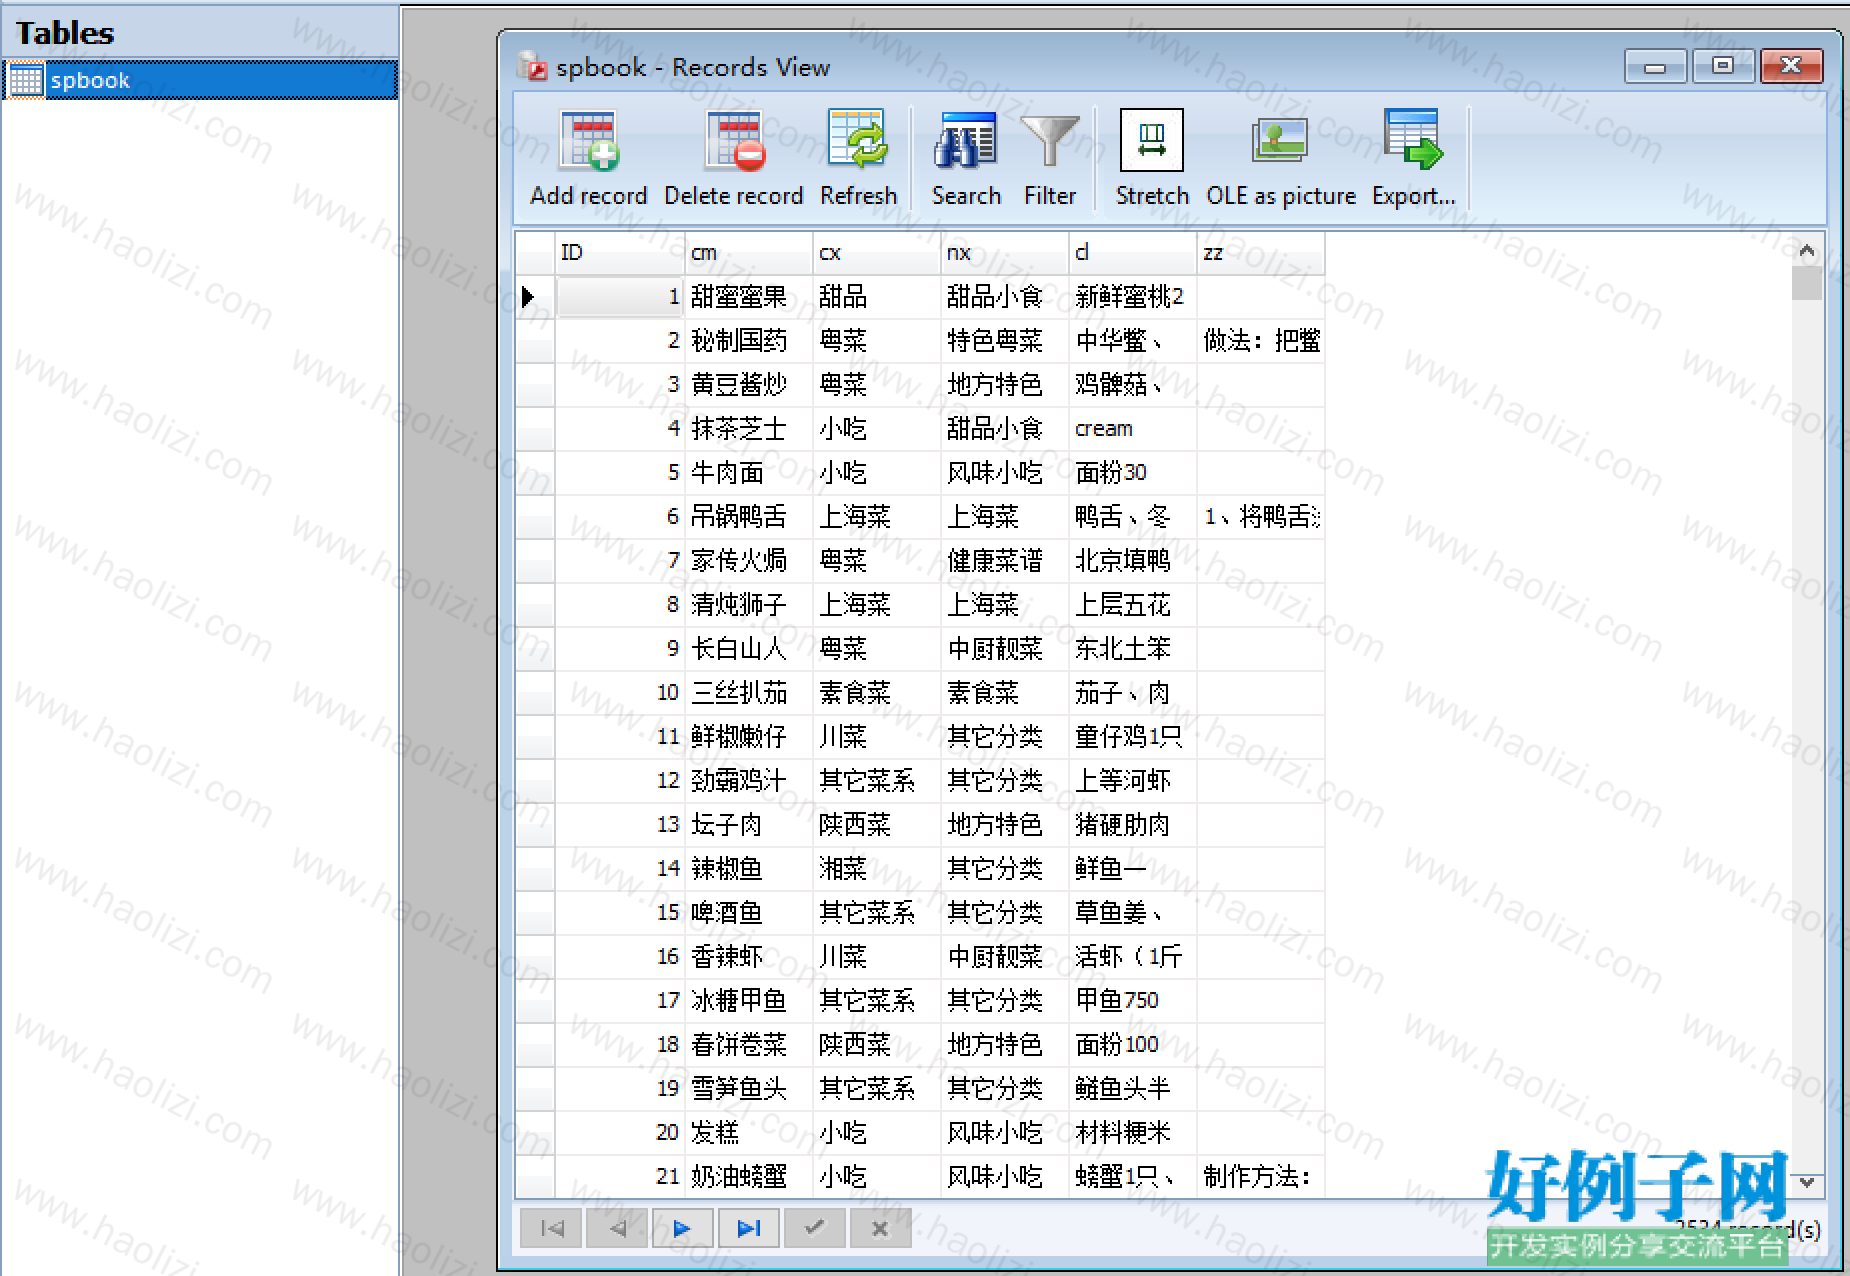Click the cm column header

pos(749,253)
